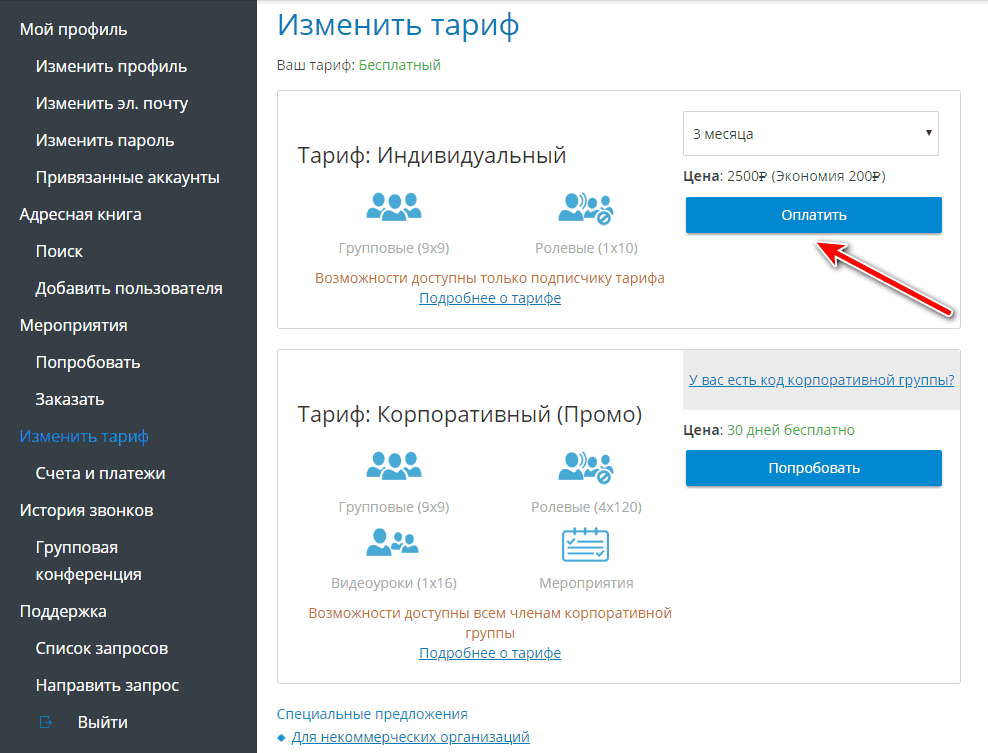Click role-based icon in Individual tariff
The height and width of the screenshot is (753, 988).
[586, 209]
